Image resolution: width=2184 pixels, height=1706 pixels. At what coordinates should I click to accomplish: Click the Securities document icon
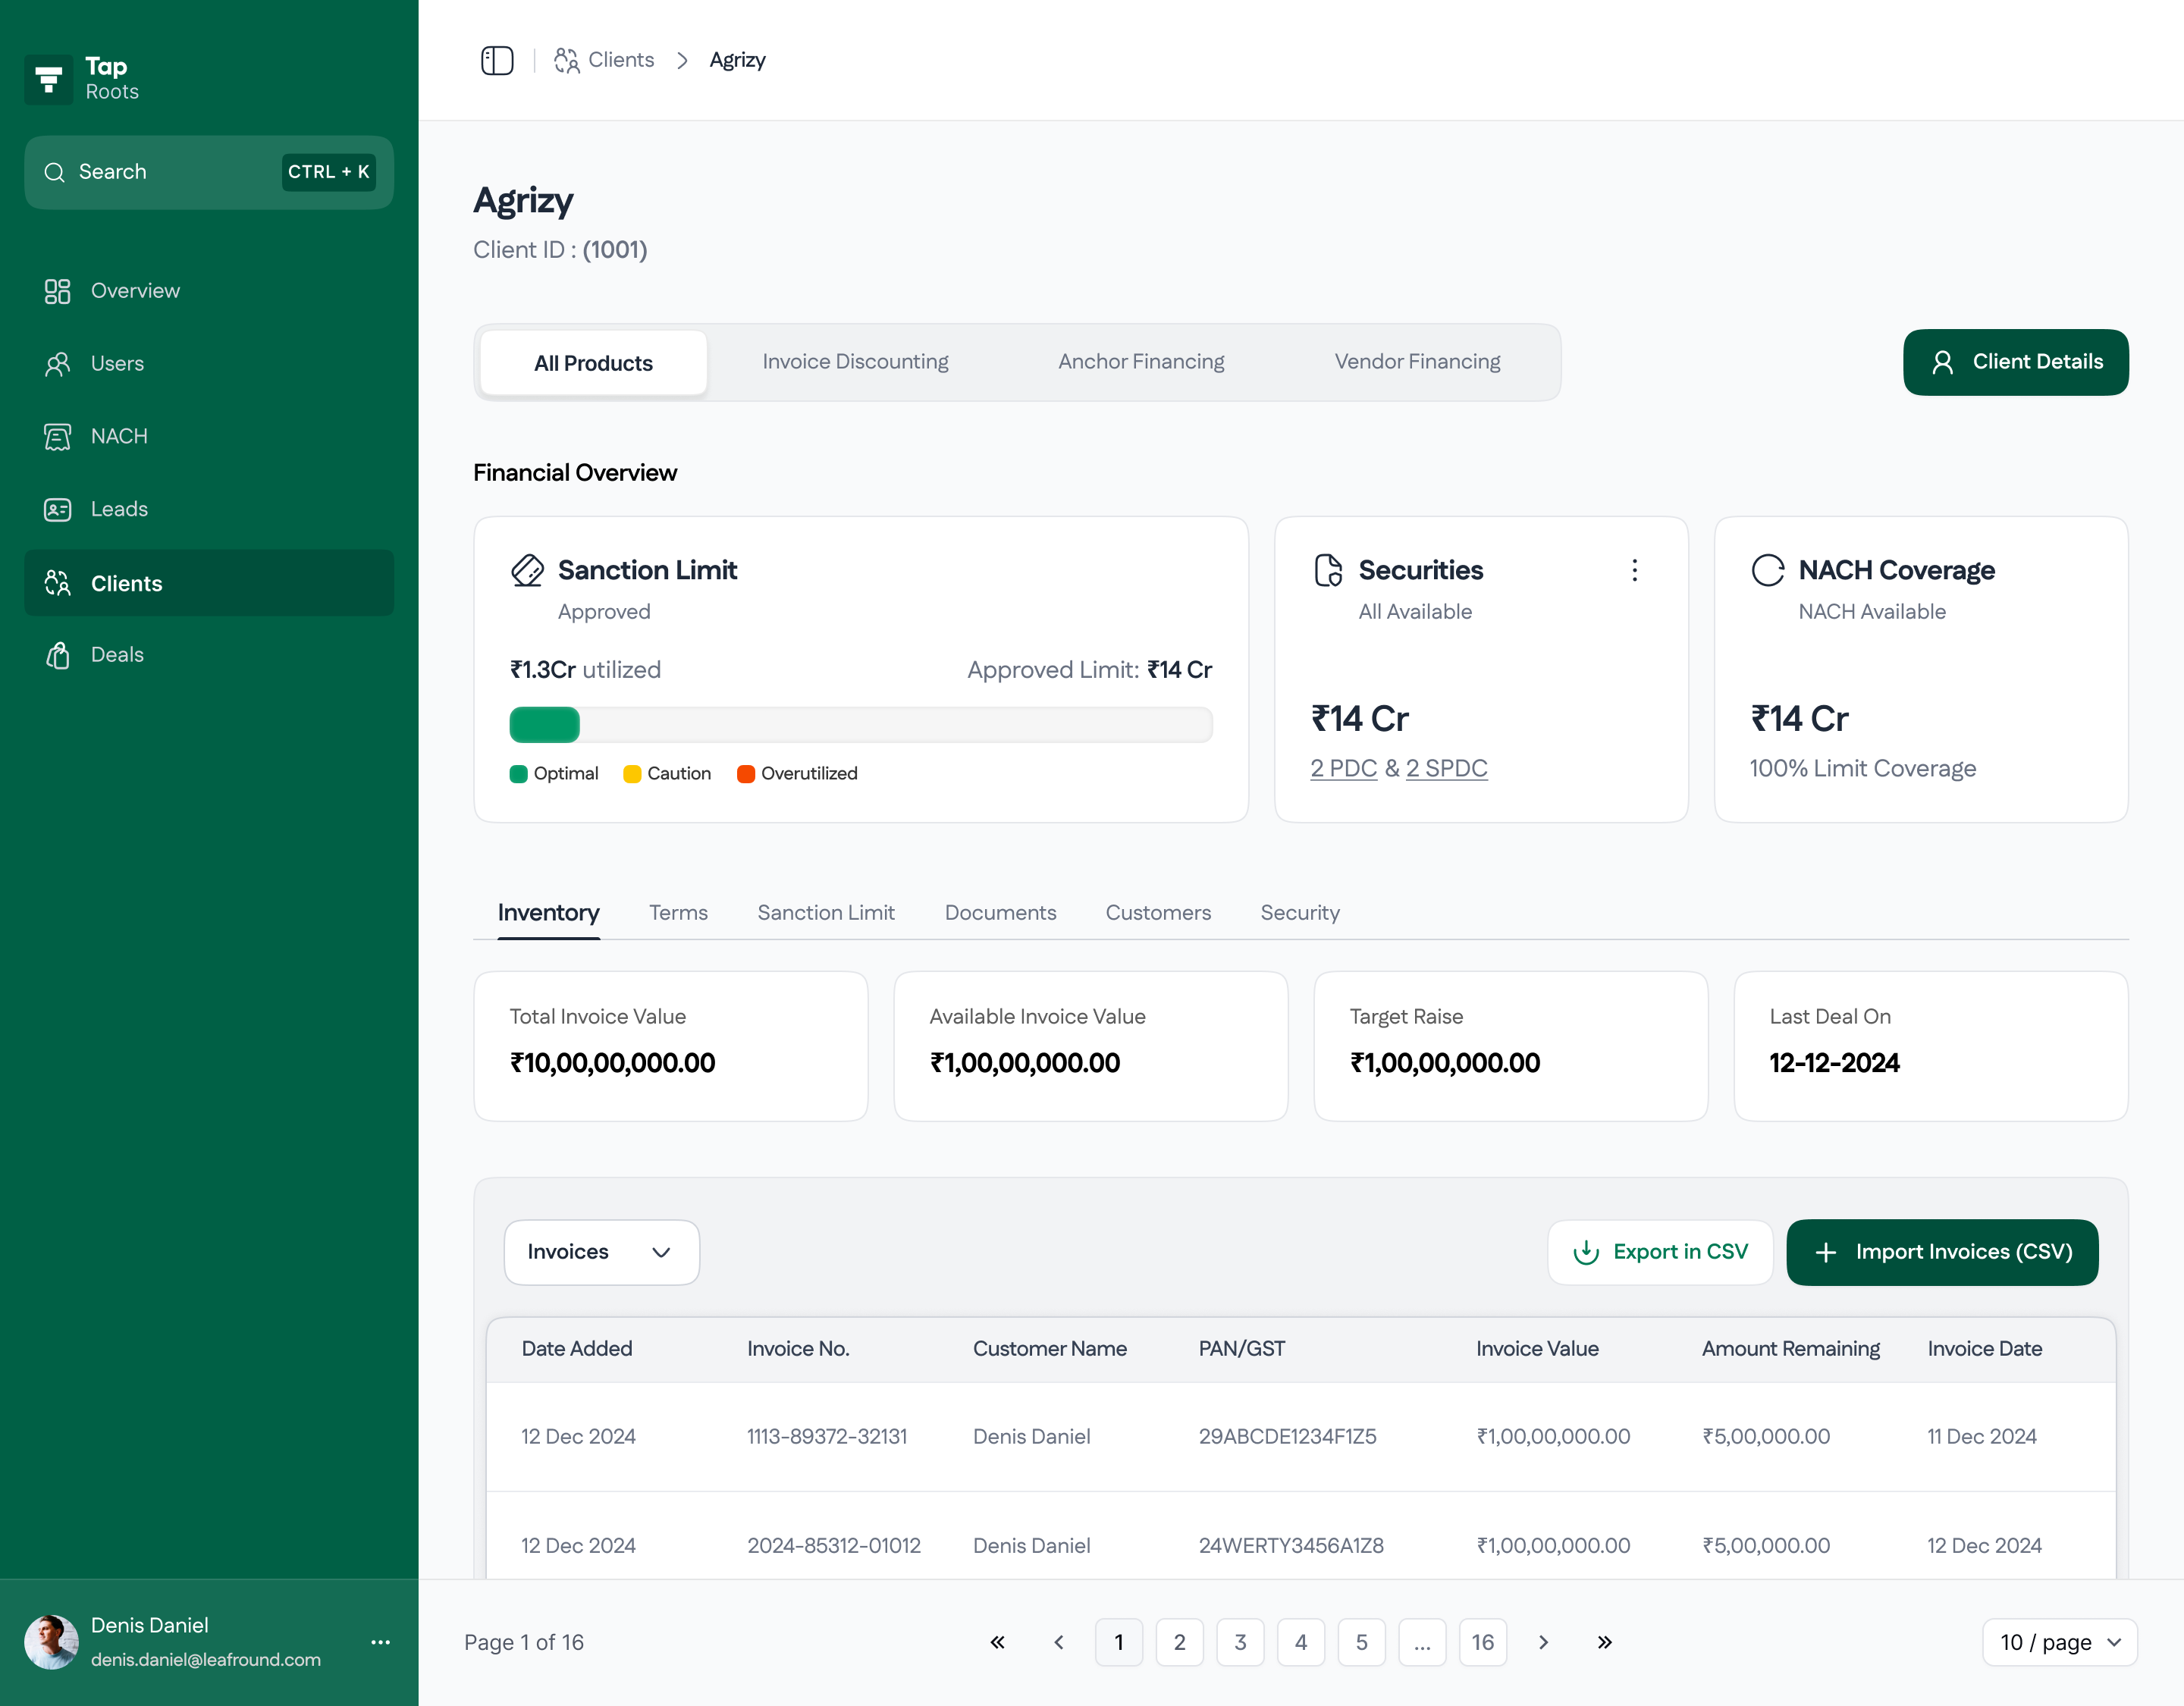click(x=1328, y=570)
